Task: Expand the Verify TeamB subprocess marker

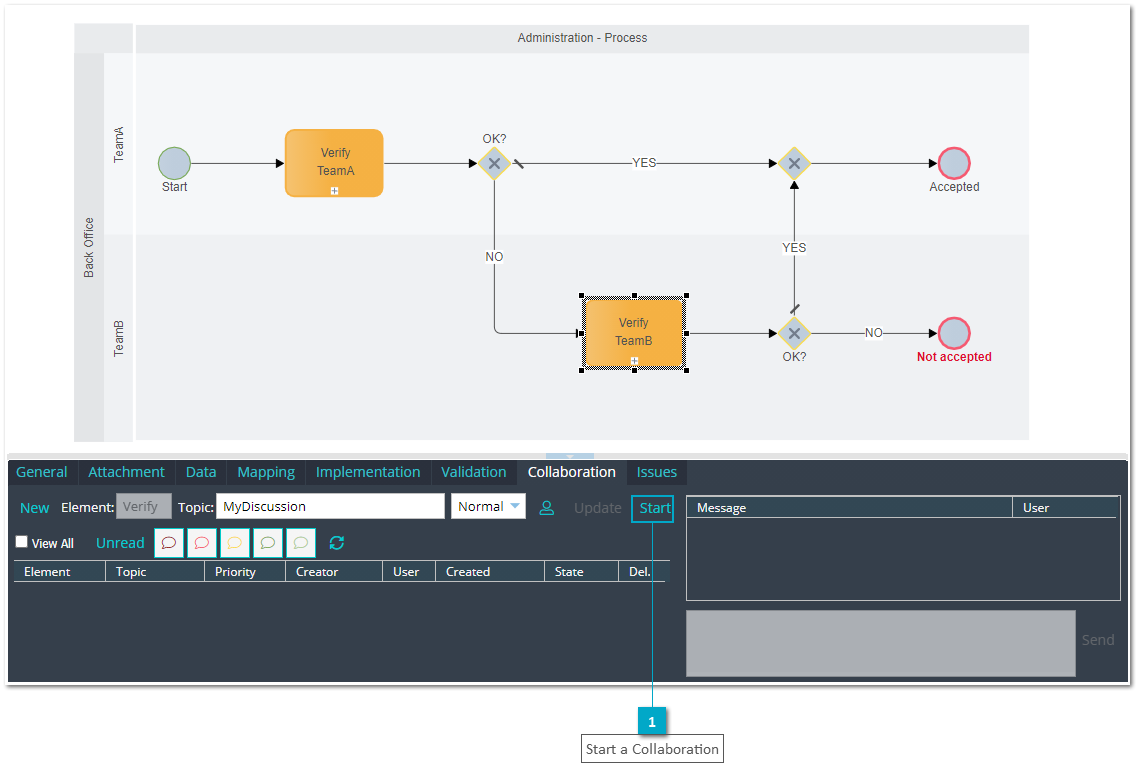Action: click(634, 361)
